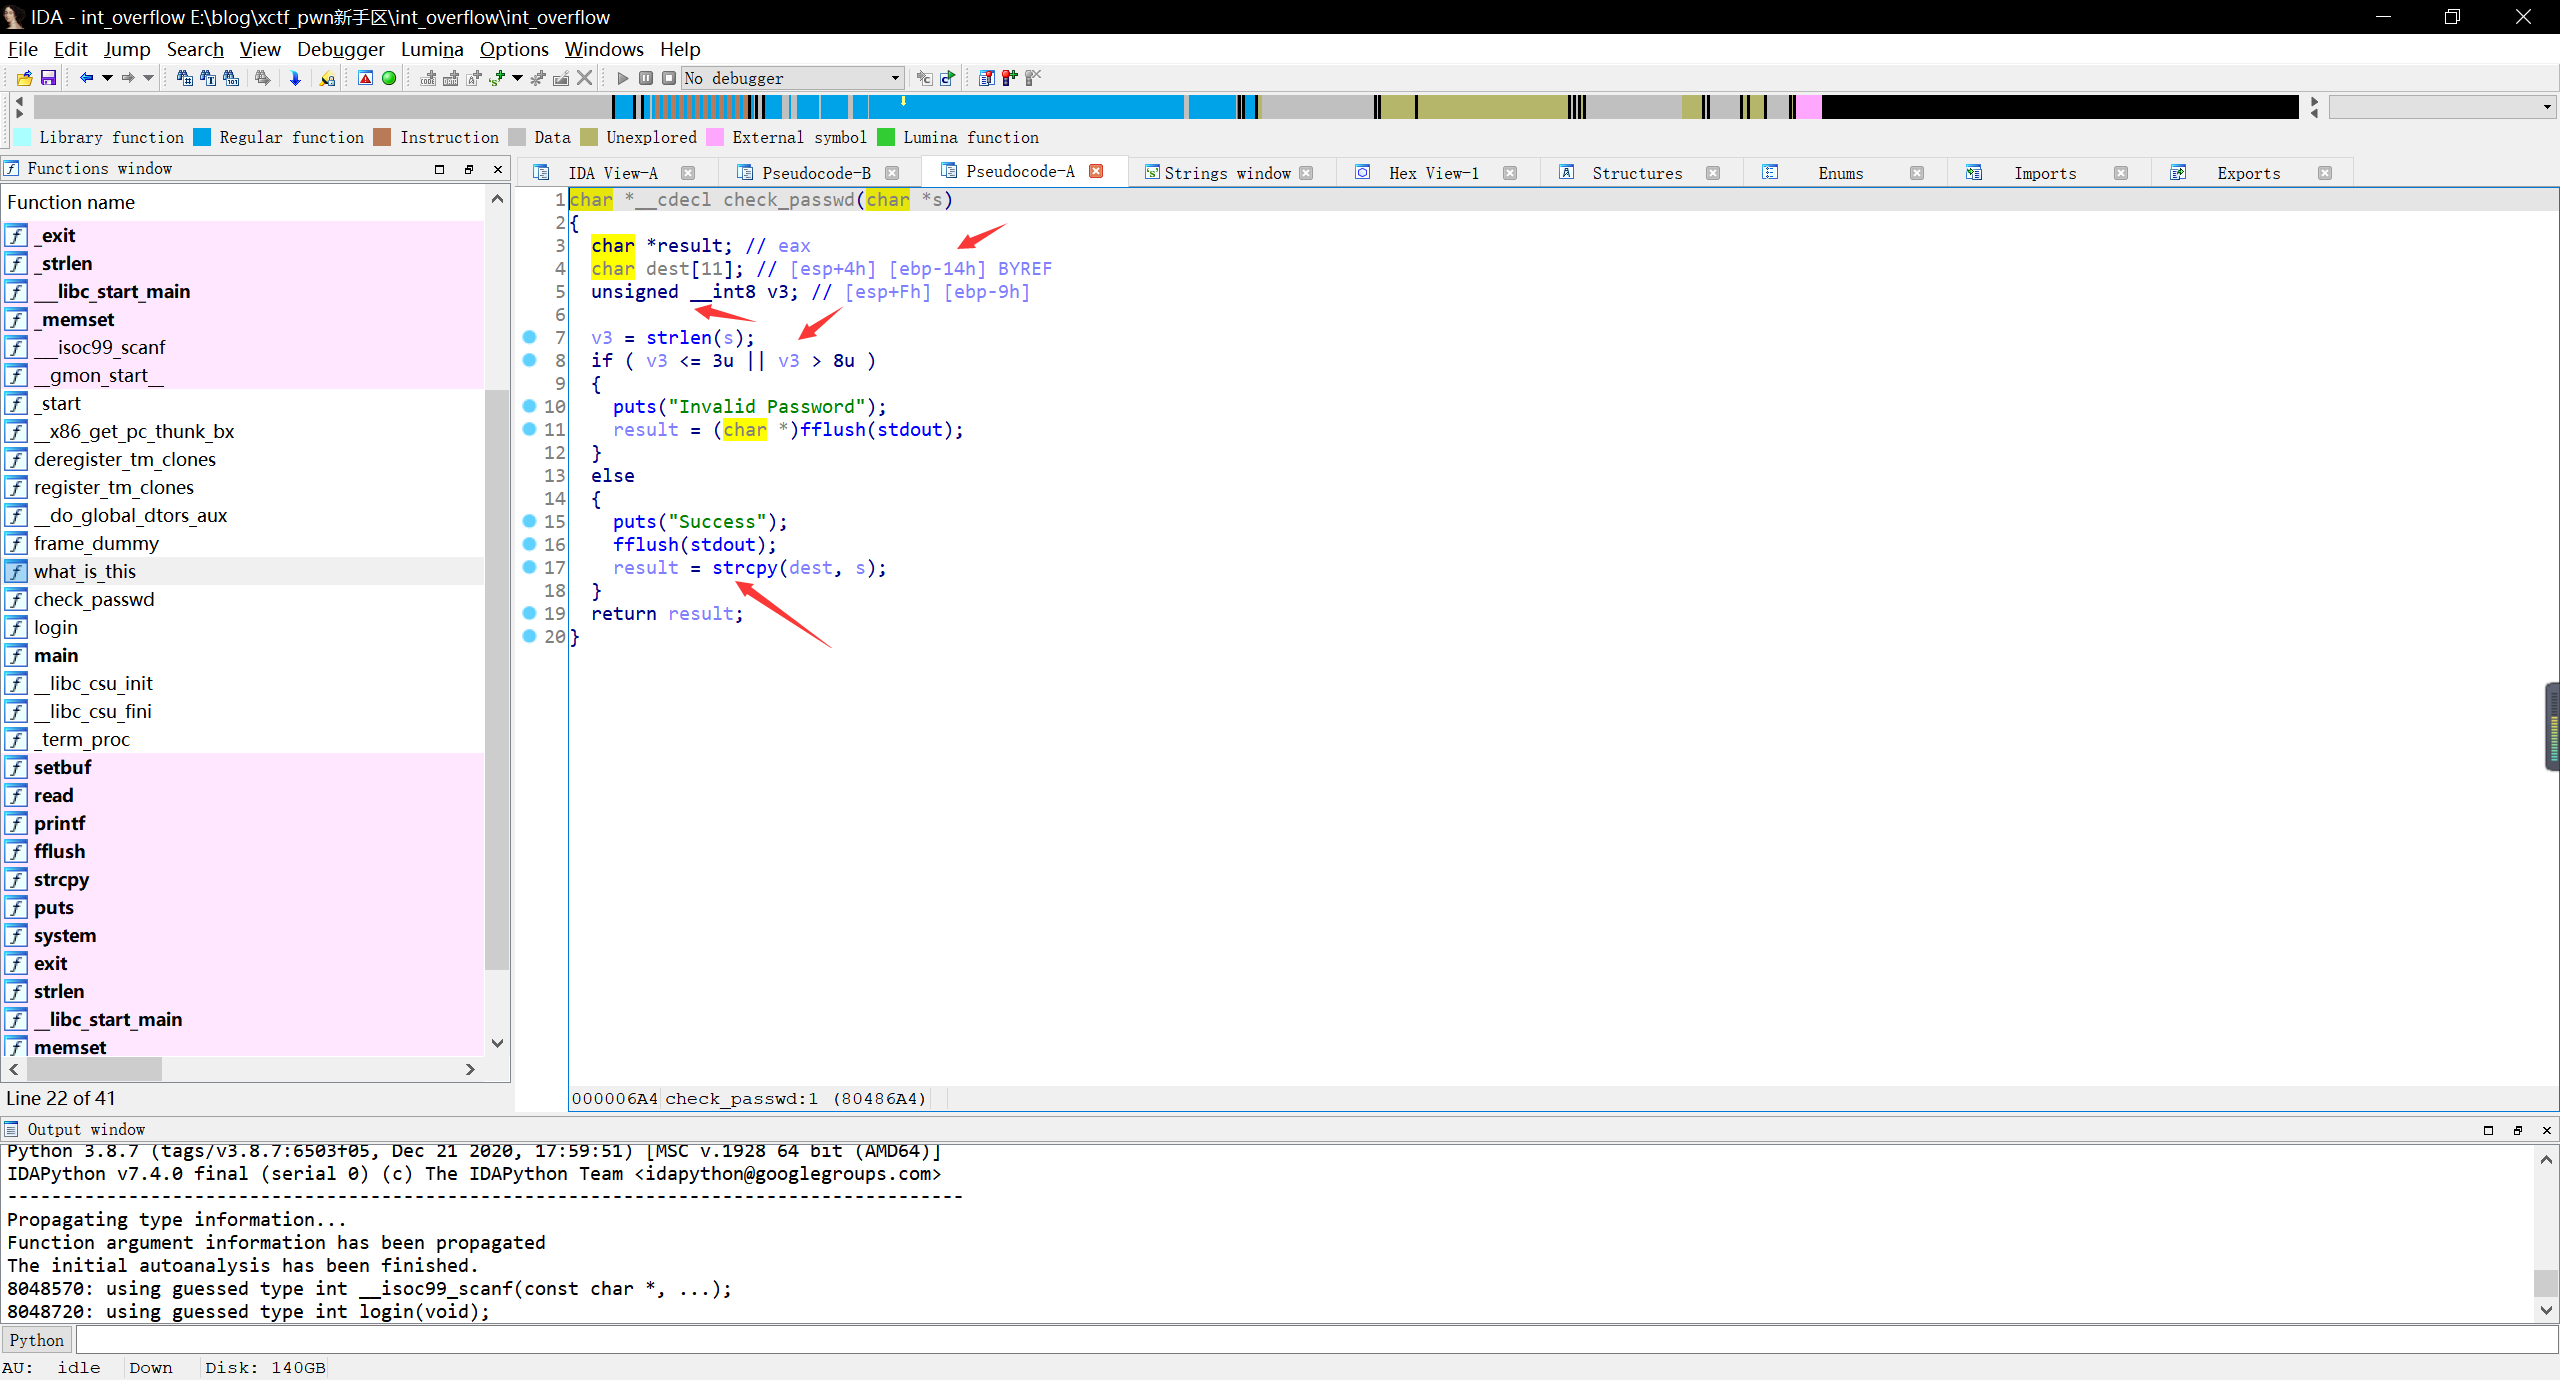This screenshot has width=2560, height=1380.
Task: Click the Regular function color swatch
Action: coord(203,137)
